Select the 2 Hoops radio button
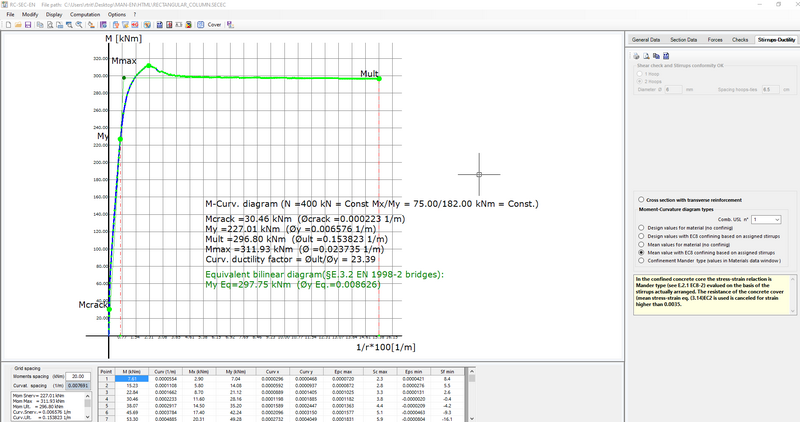Image resolution: width=800 pixels, height=422 pixels. 639,81
